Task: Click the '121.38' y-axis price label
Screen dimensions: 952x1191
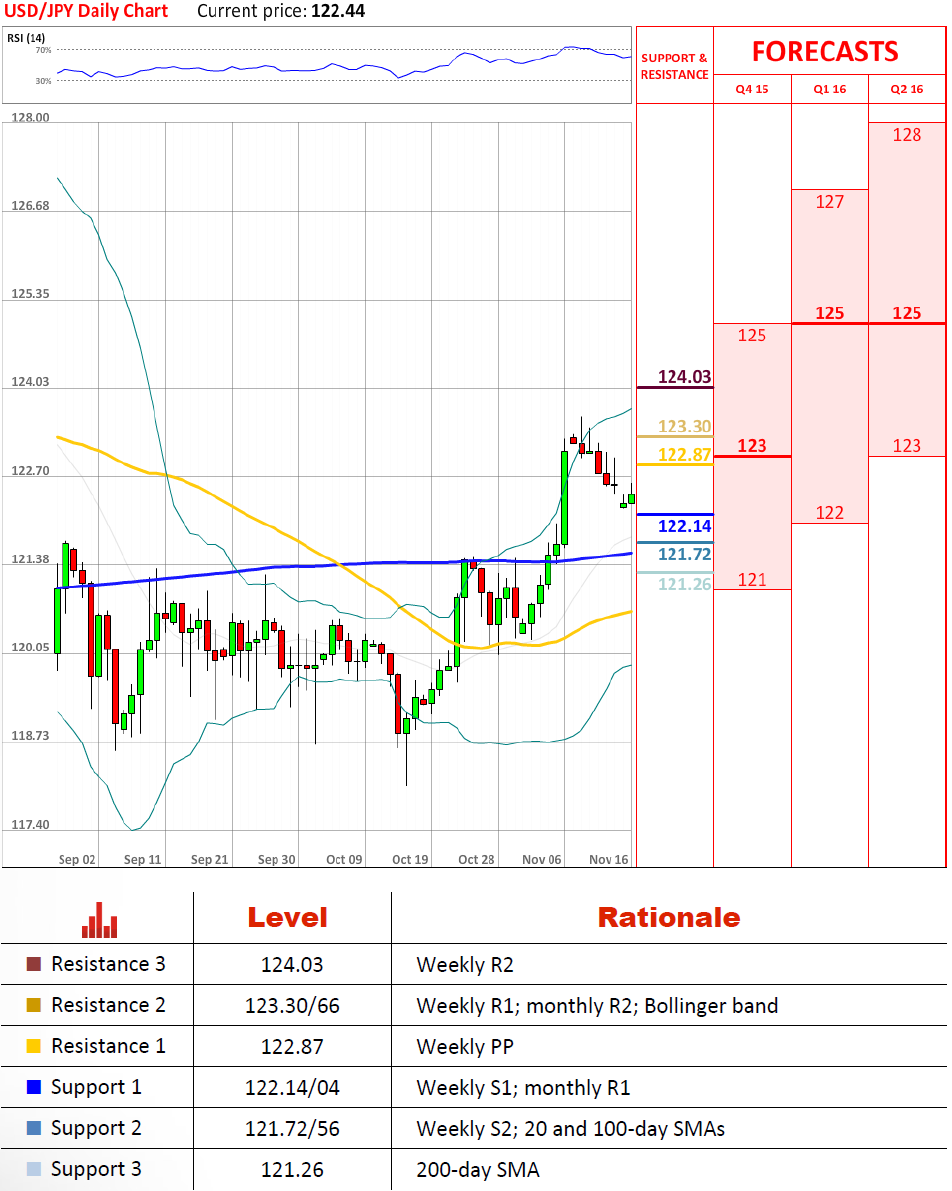Action: pyautogui.click(x=30, y=559)
